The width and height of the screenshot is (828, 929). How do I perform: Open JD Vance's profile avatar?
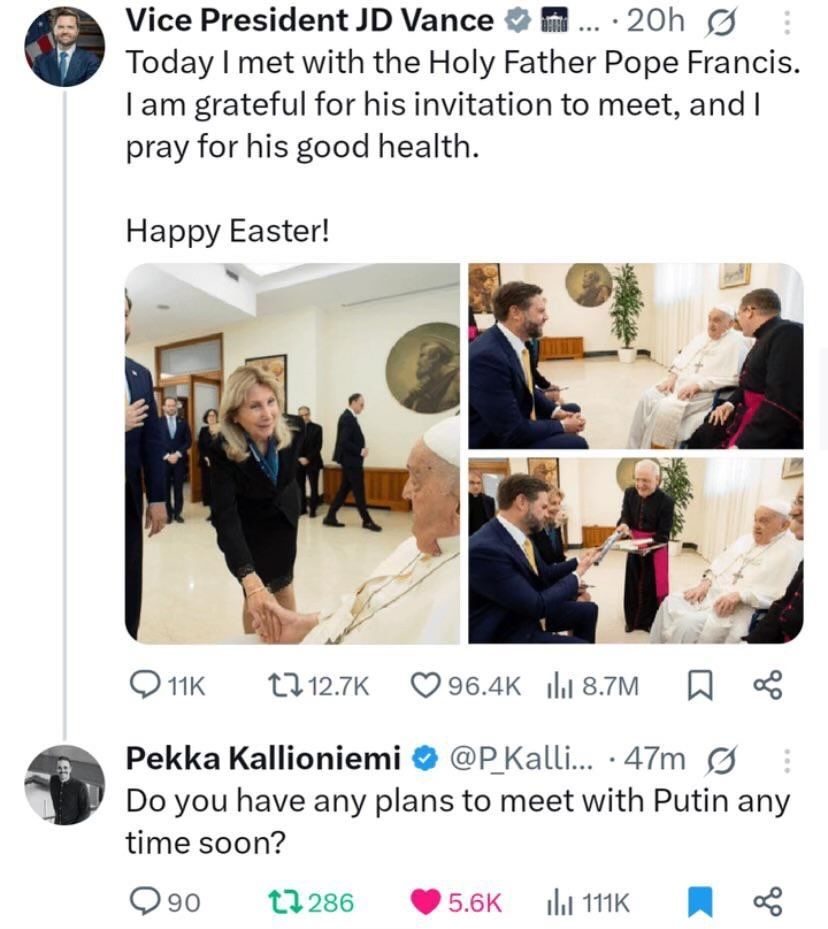[64, 48]
